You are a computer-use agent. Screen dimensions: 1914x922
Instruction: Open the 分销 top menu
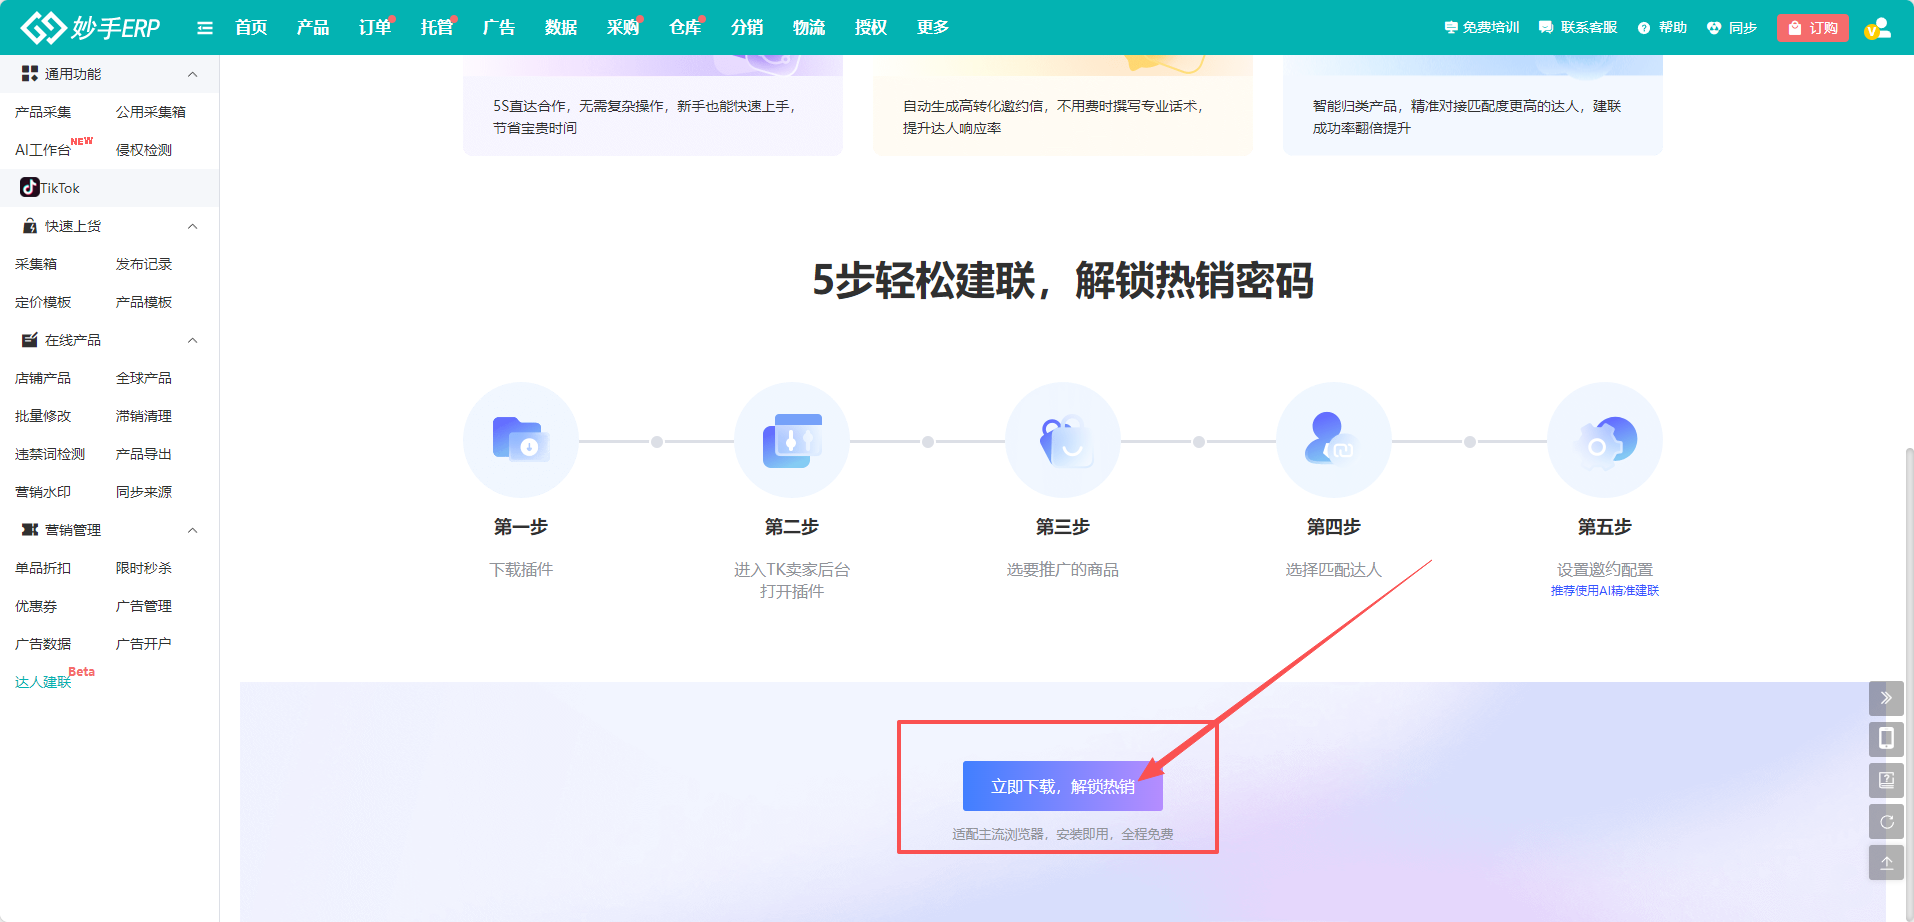pos(747,28)
